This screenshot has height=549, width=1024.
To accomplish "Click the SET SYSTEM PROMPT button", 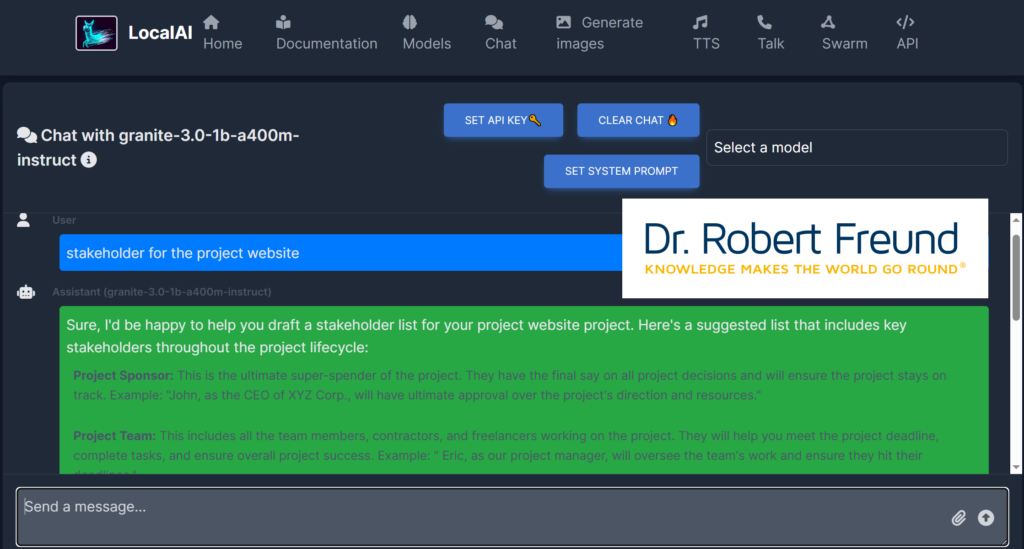I will pos(621,171).
